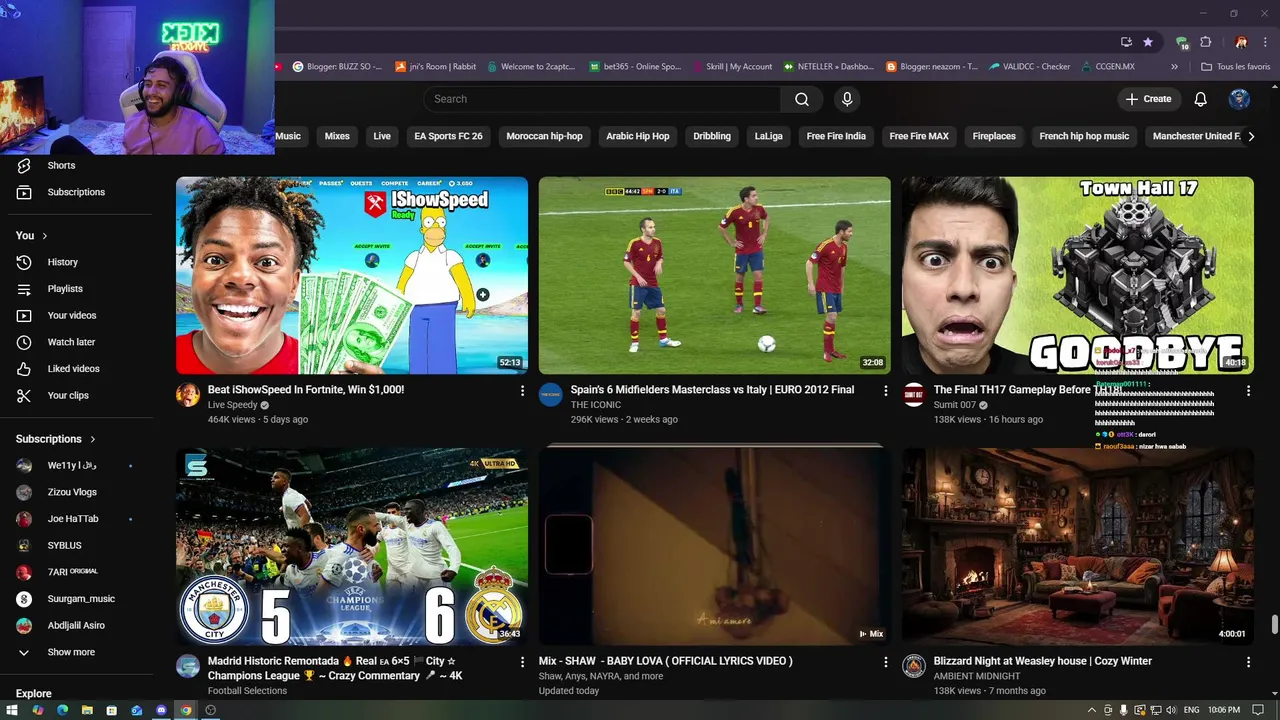Click the search magnifier button
The width and height of the screenshot is (1280, 720).
802,99
